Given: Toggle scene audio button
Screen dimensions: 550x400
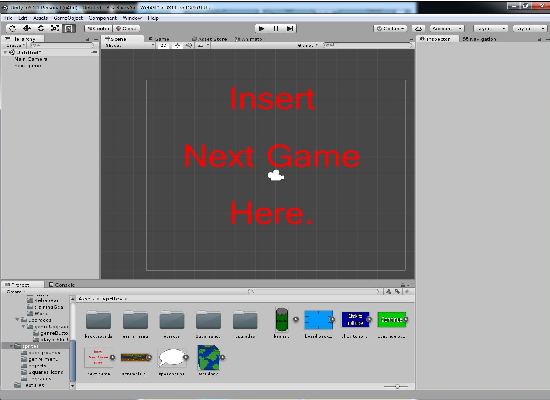Looking at the screenshot, I should tap(189, 46).
